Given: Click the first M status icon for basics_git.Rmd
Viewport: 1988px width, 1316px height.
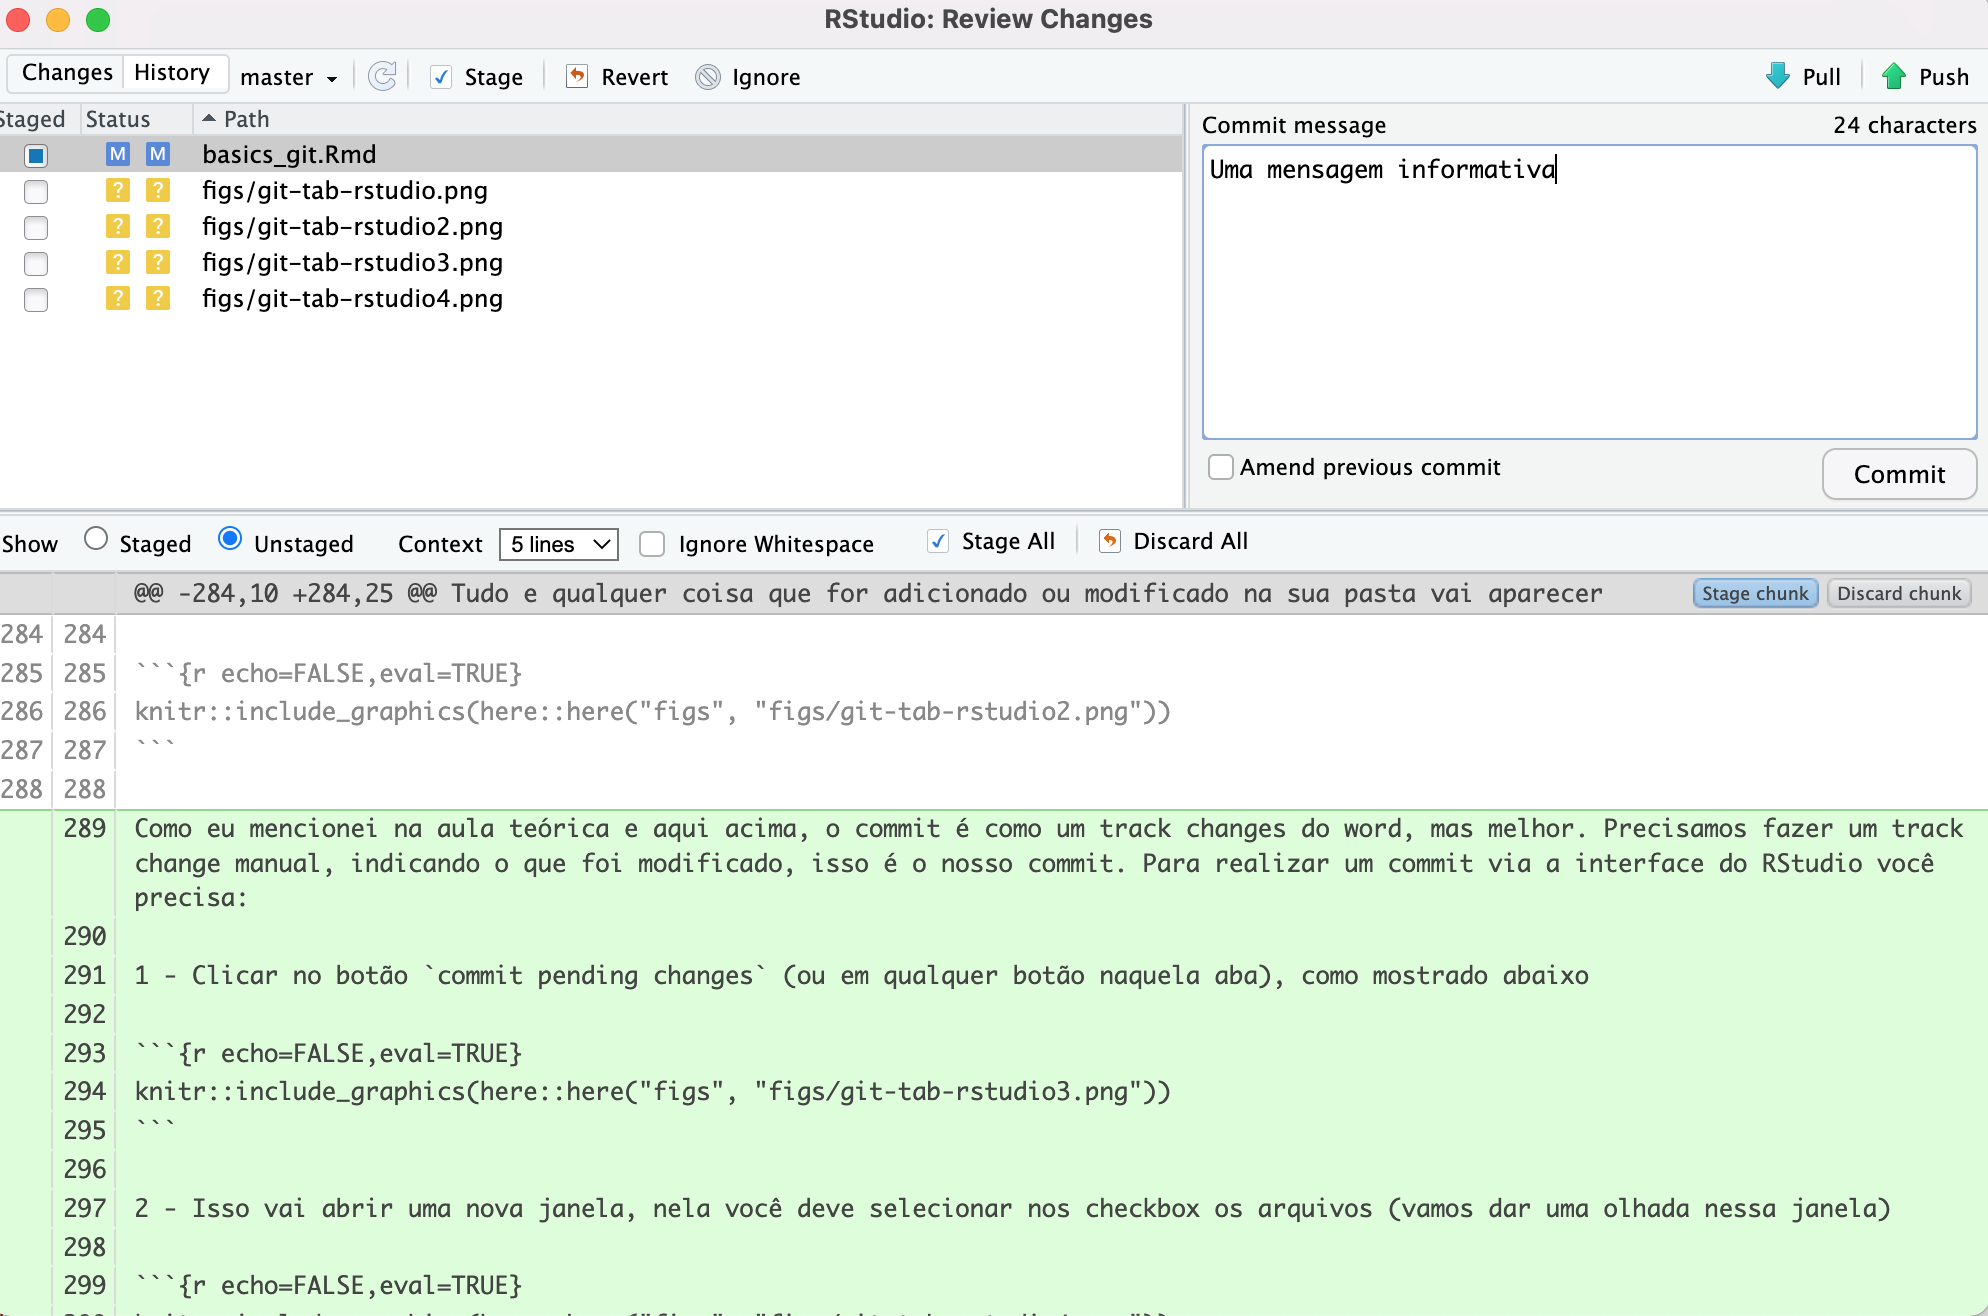Looking at the screenshot, I should [x=118, y=154].
